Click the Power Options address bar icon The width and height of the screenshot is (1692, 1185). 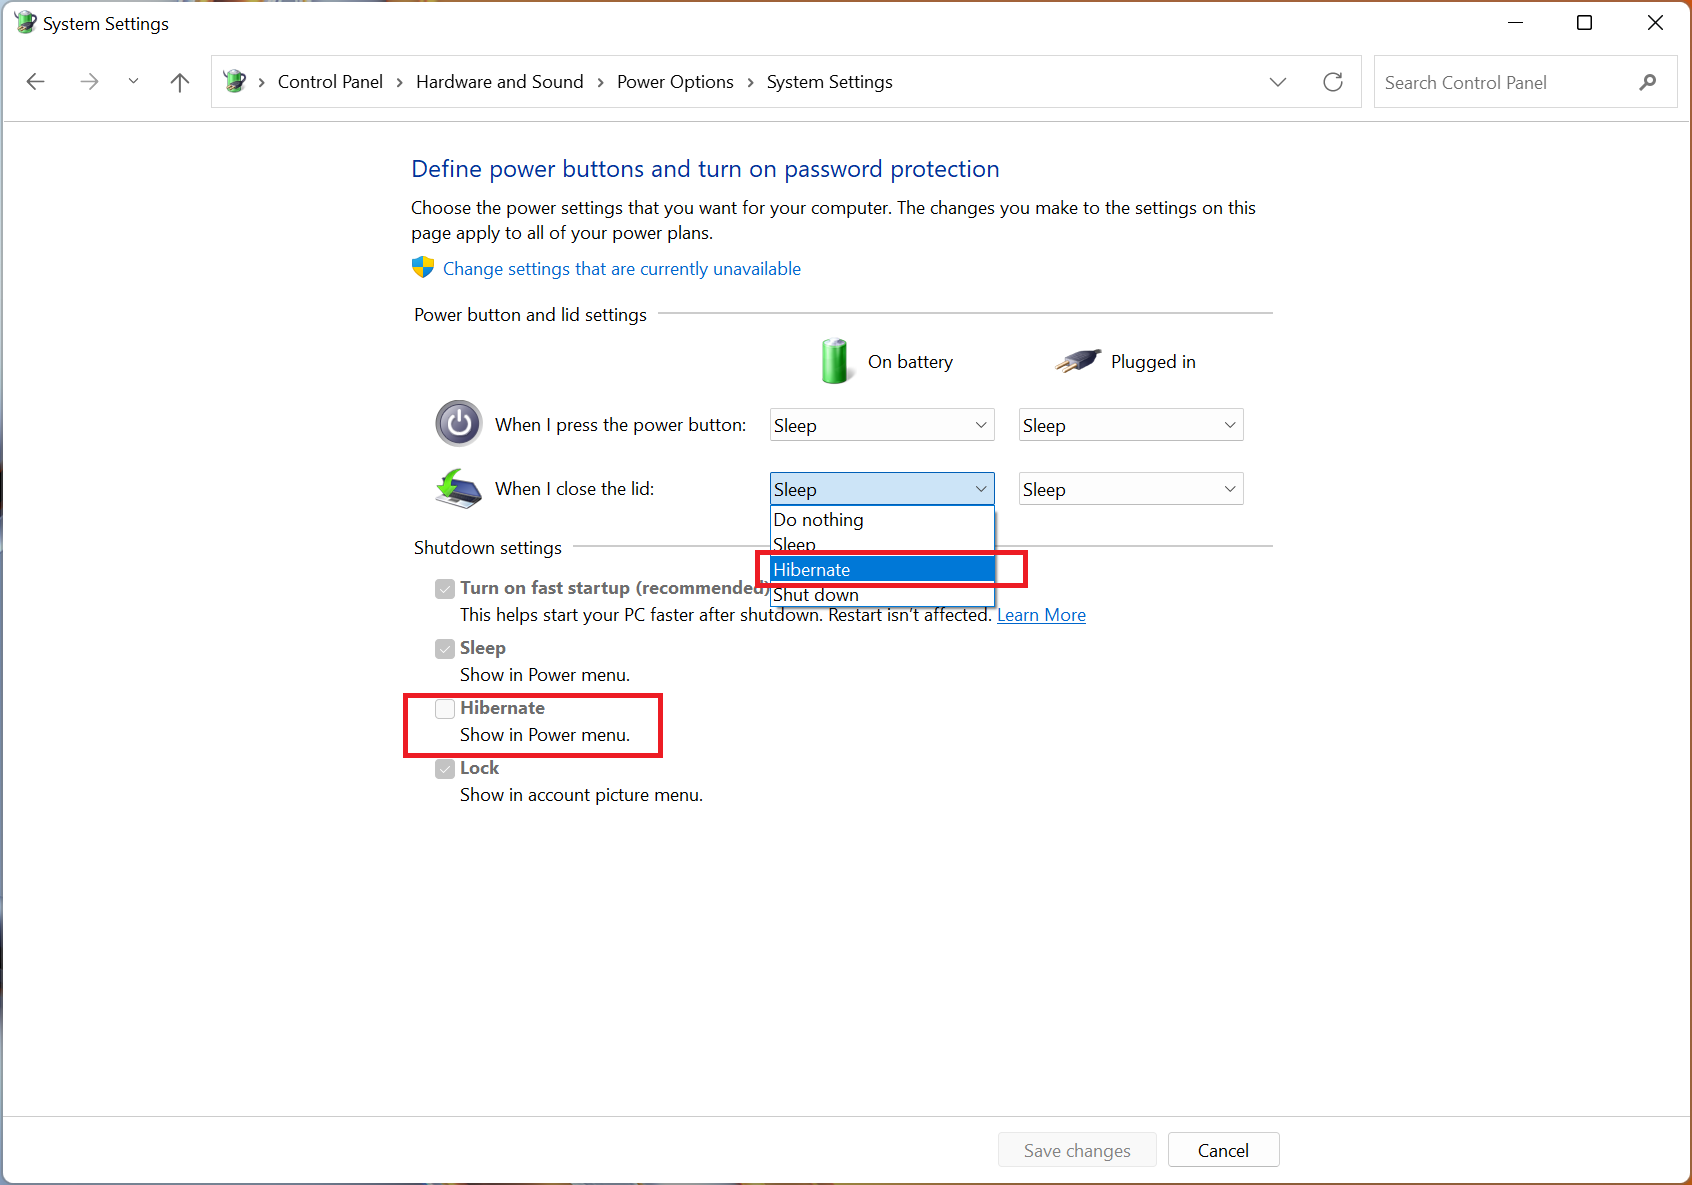(235, 82)
